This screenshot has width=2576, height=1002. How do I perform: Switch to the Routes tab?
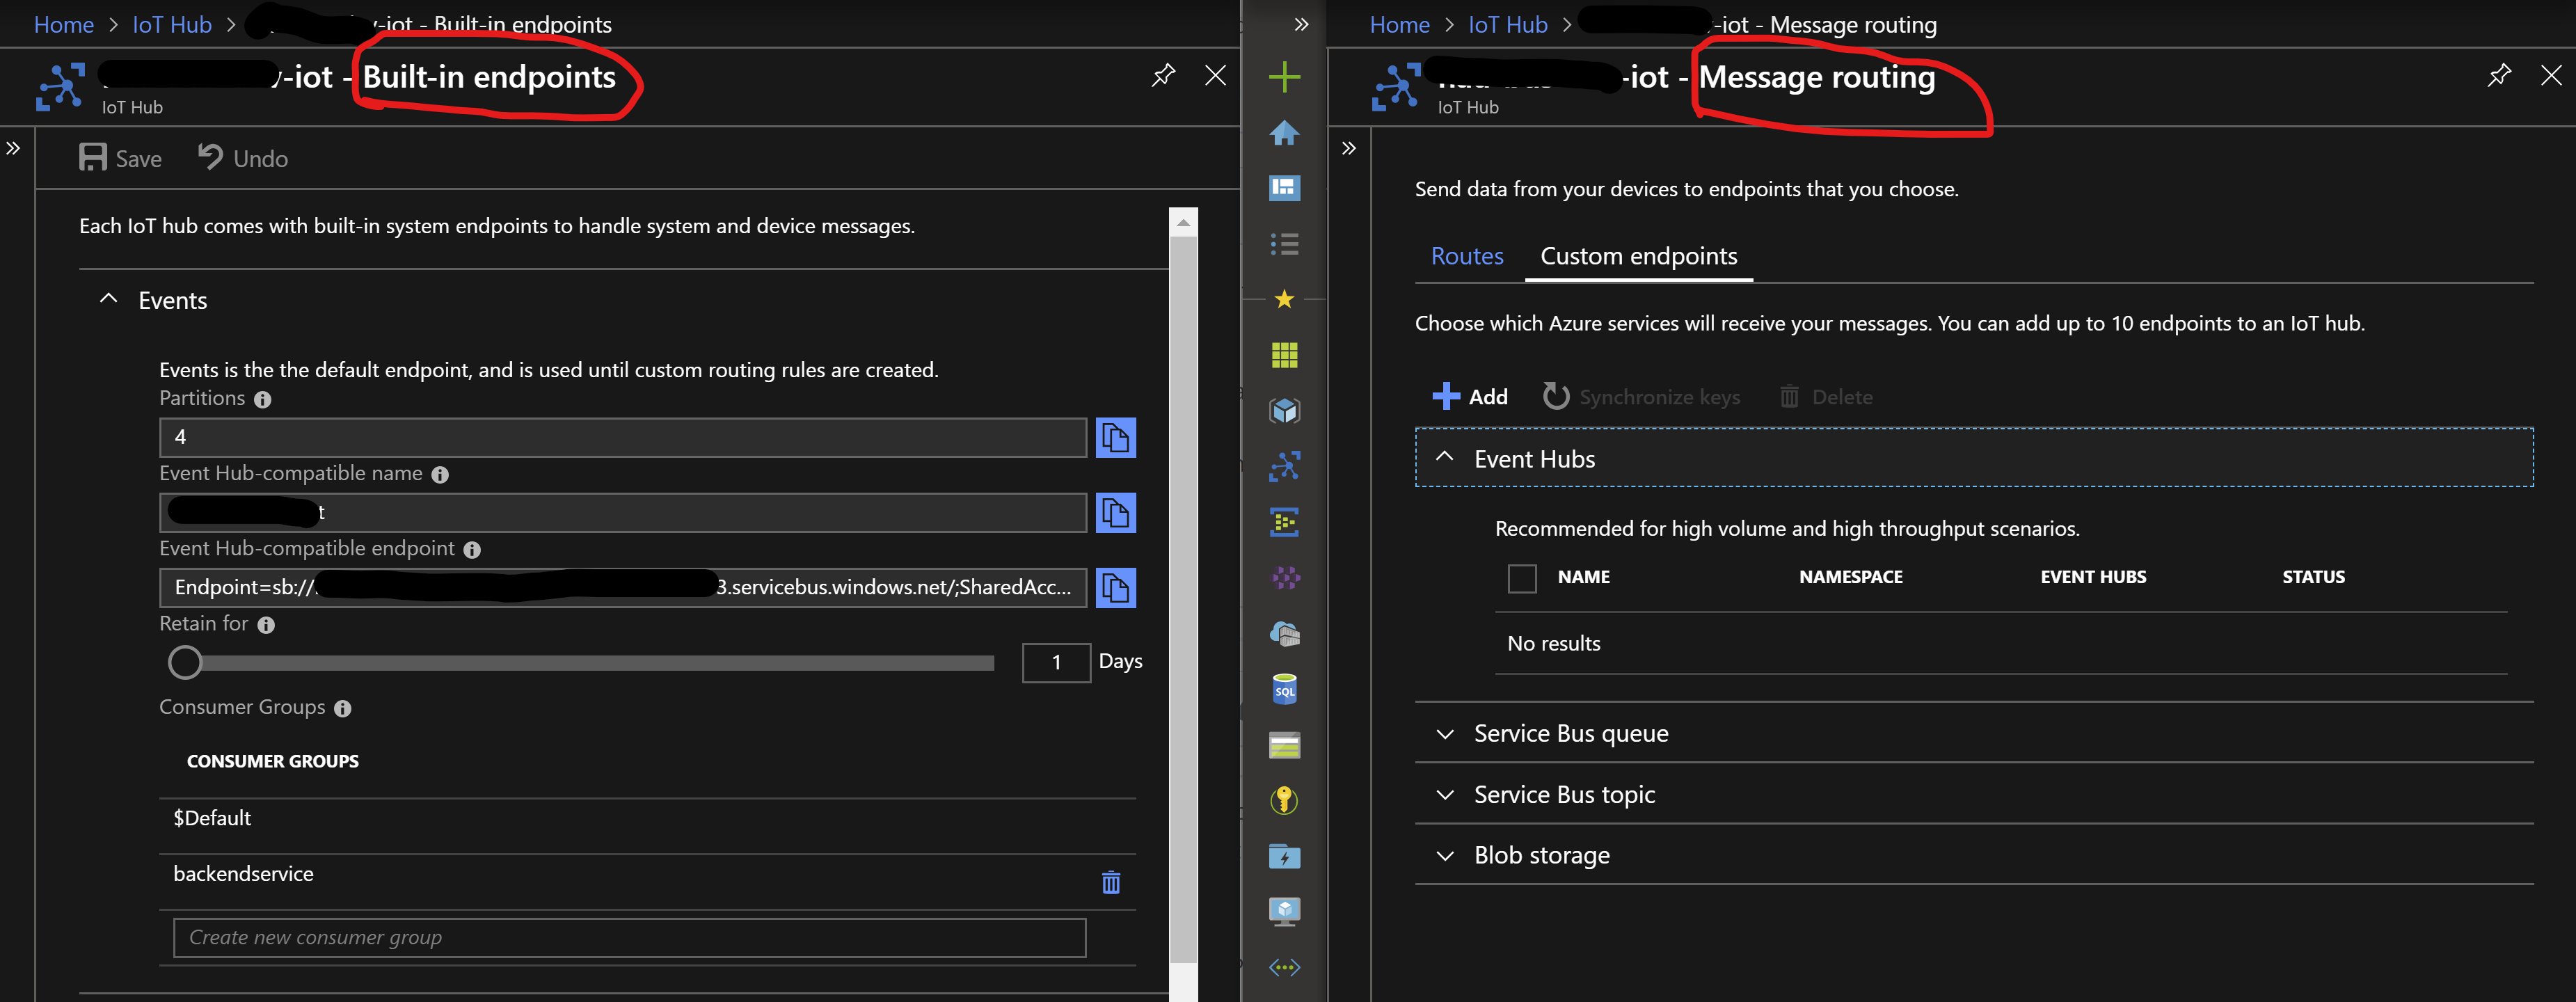[x=1466, y=256]
